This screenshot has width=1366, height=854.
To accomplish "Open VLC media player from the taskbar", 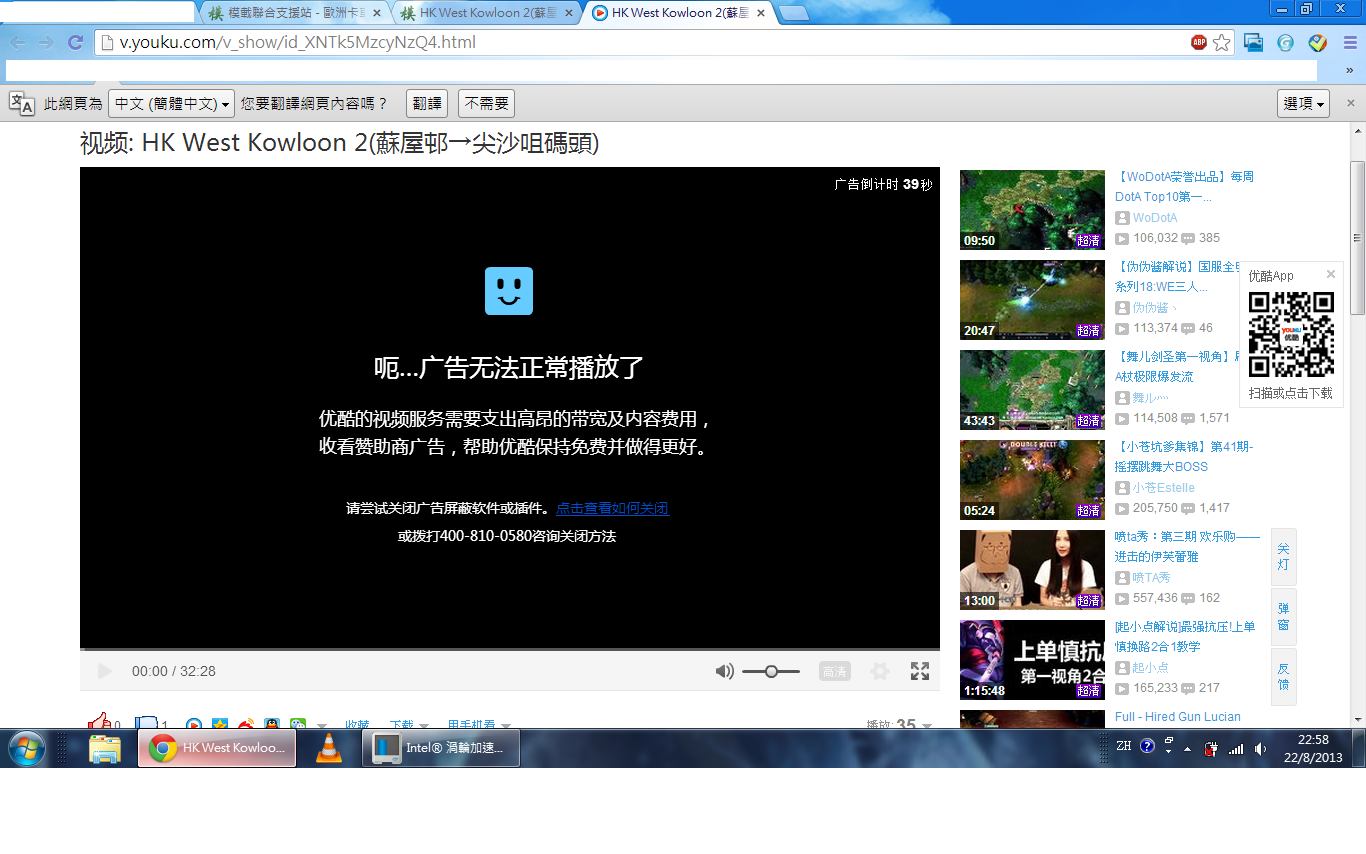I will (328, 748).
